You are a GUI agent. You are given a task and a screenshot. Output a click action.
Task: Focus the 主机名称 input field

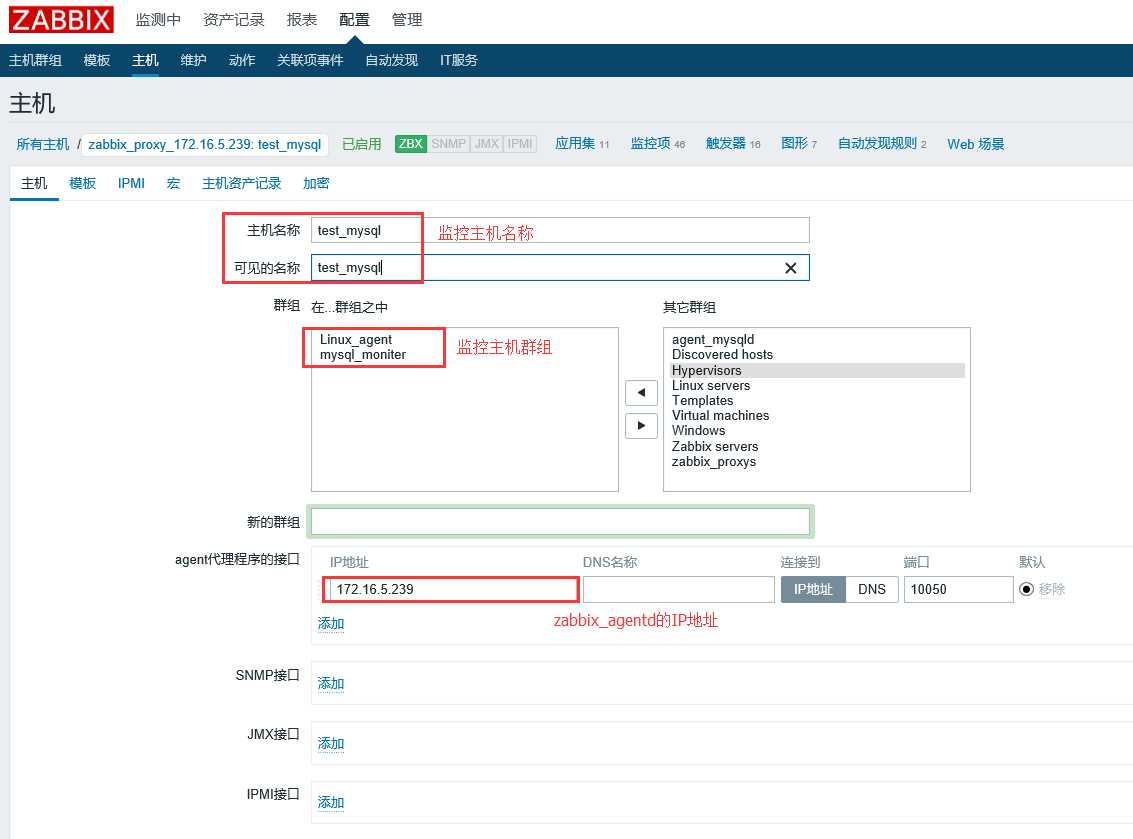(560, 231)
